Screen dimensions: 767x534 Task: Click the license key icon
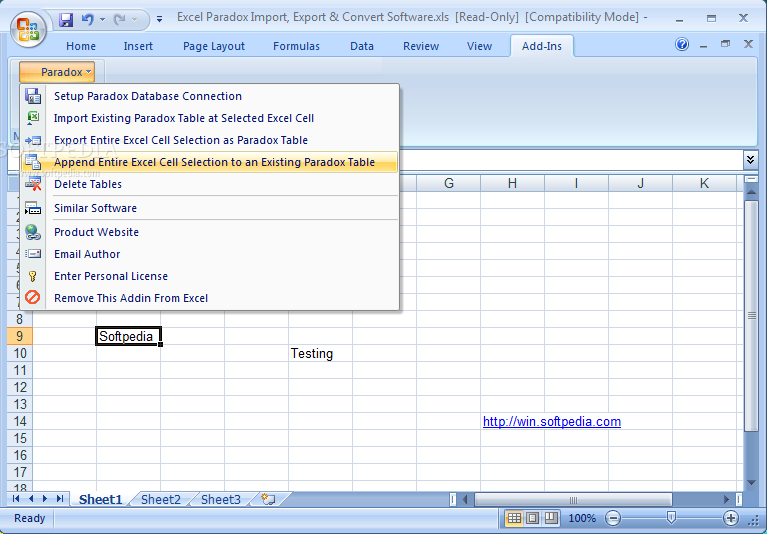33,276
